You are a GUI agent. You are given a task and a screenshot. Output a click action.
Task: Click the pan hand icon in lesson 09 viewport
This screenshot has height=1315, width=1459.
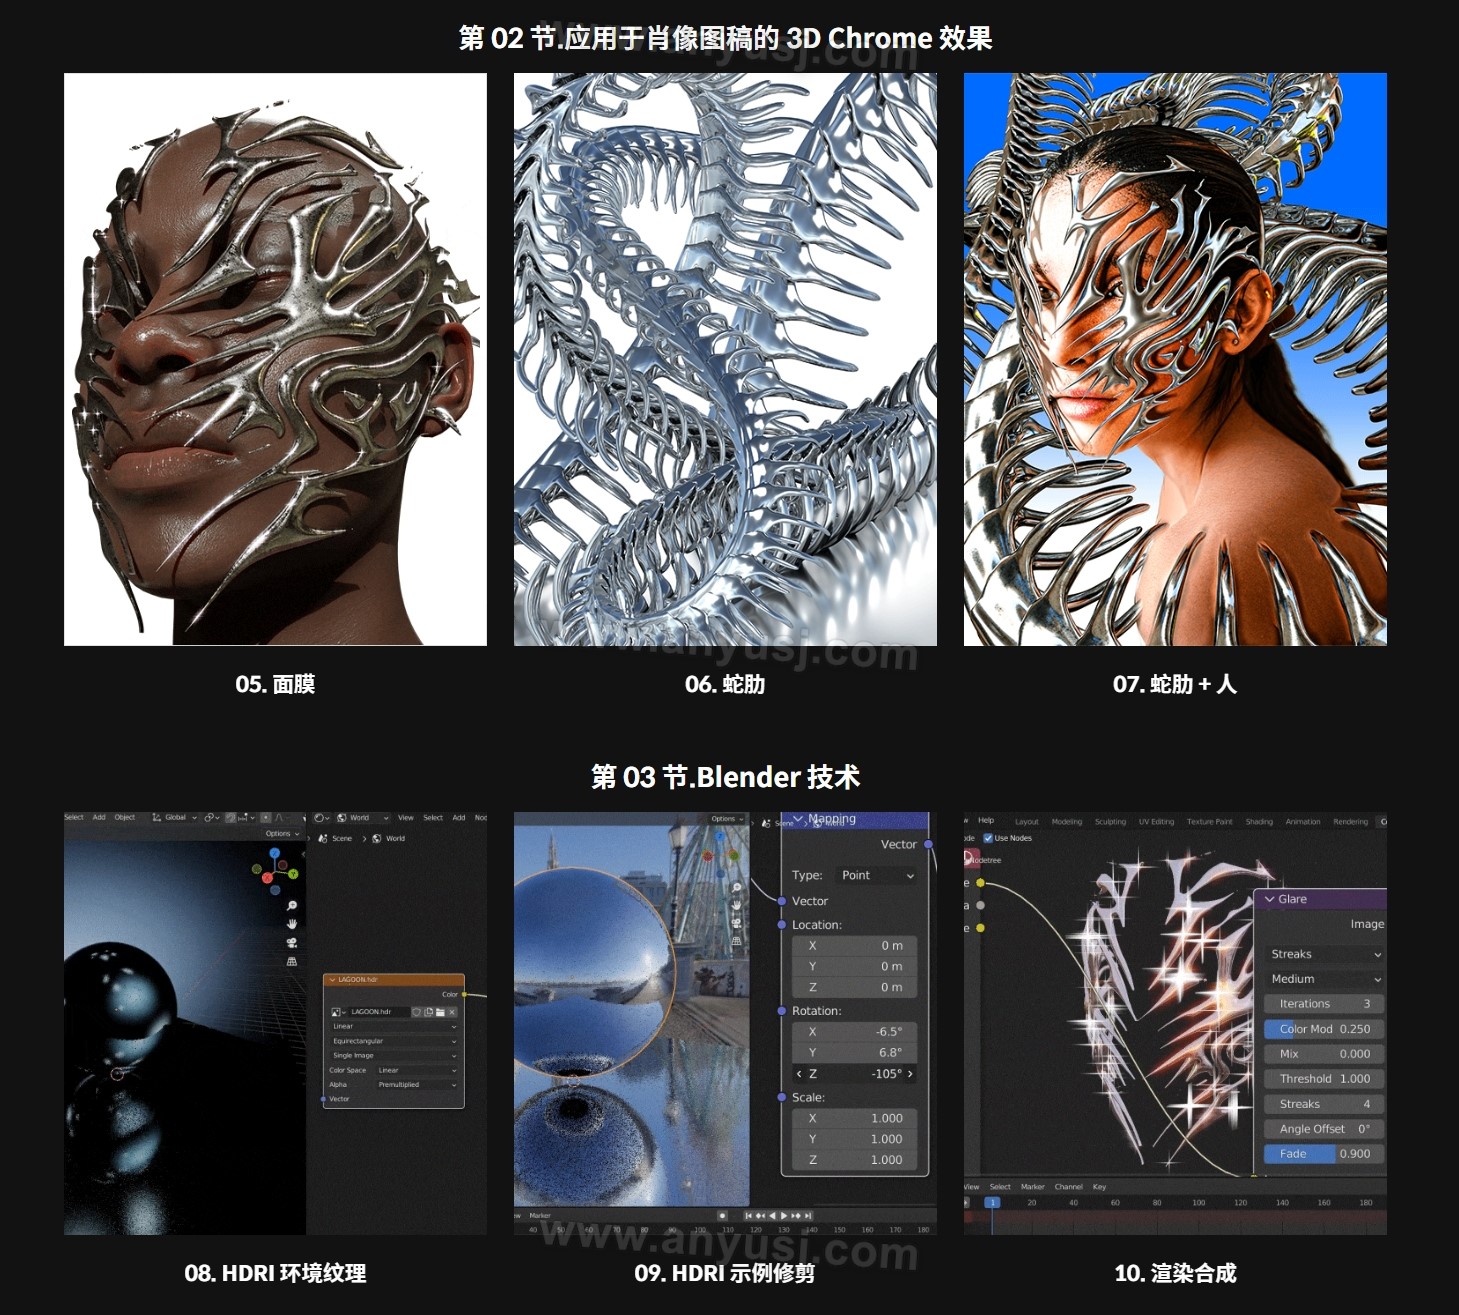pos(737,905)
